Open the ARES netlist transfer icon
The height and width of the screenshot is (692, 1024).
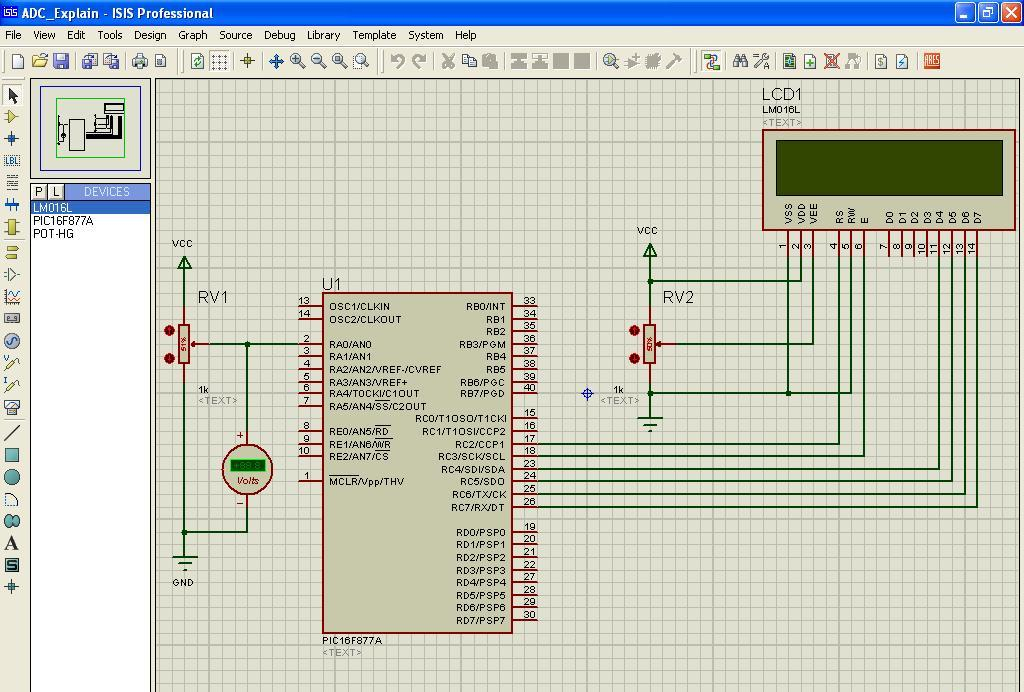point(932,61)
